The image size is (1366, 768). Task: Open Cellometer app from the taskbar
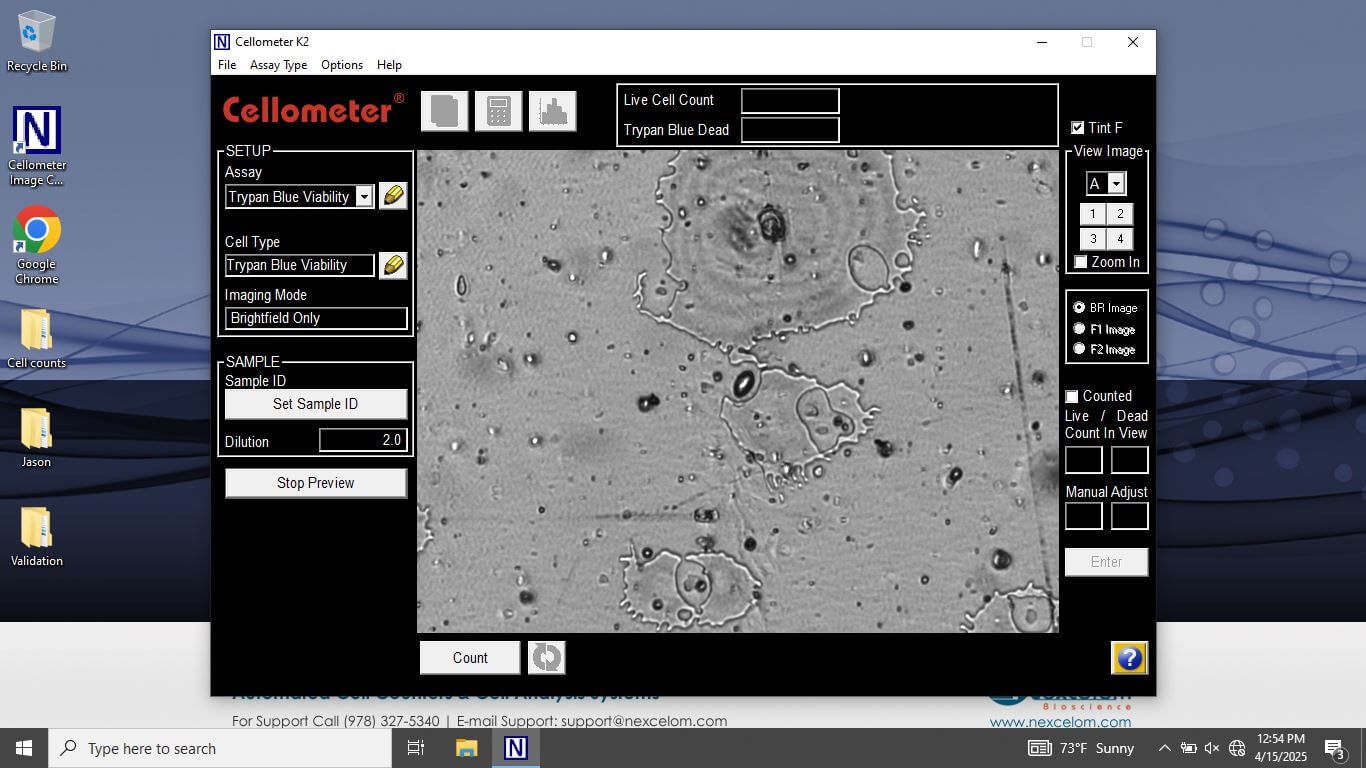[x=515, y=748]
